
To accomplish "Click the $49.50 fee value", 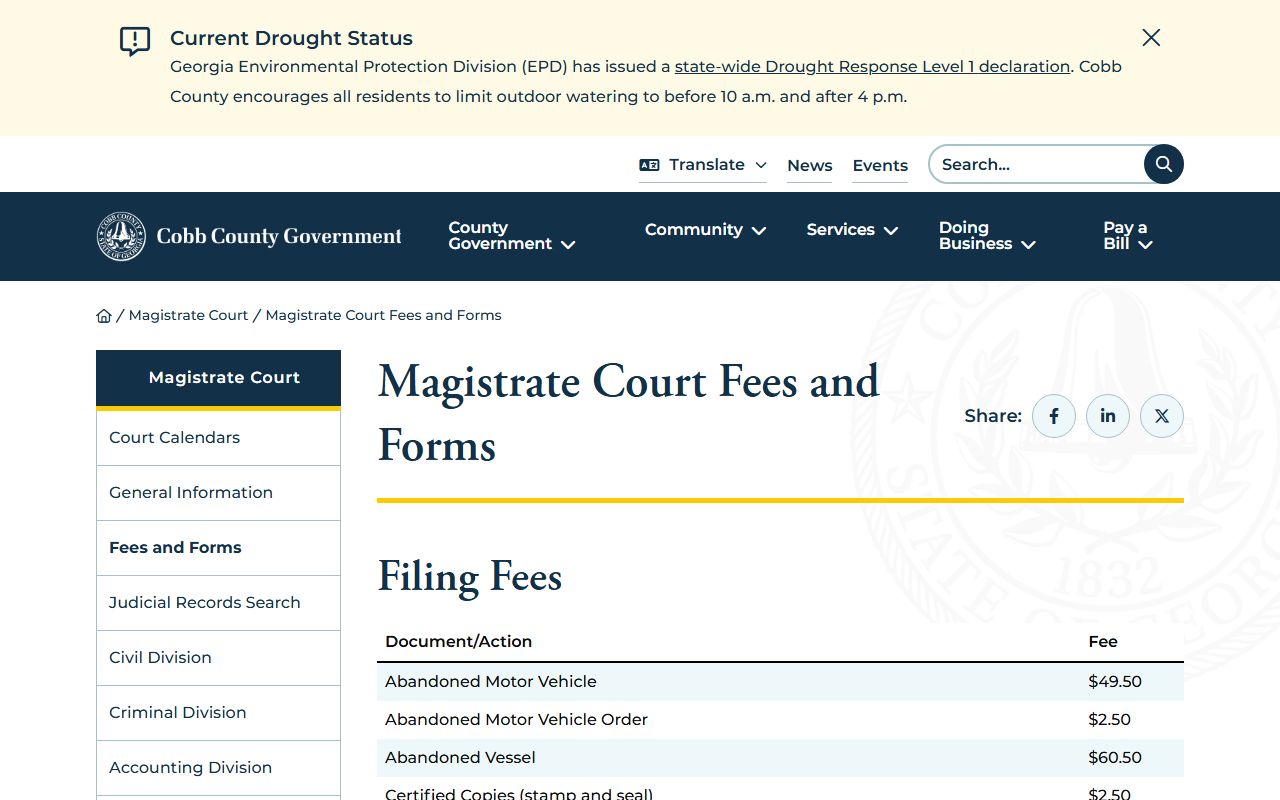I will 1115,682.
